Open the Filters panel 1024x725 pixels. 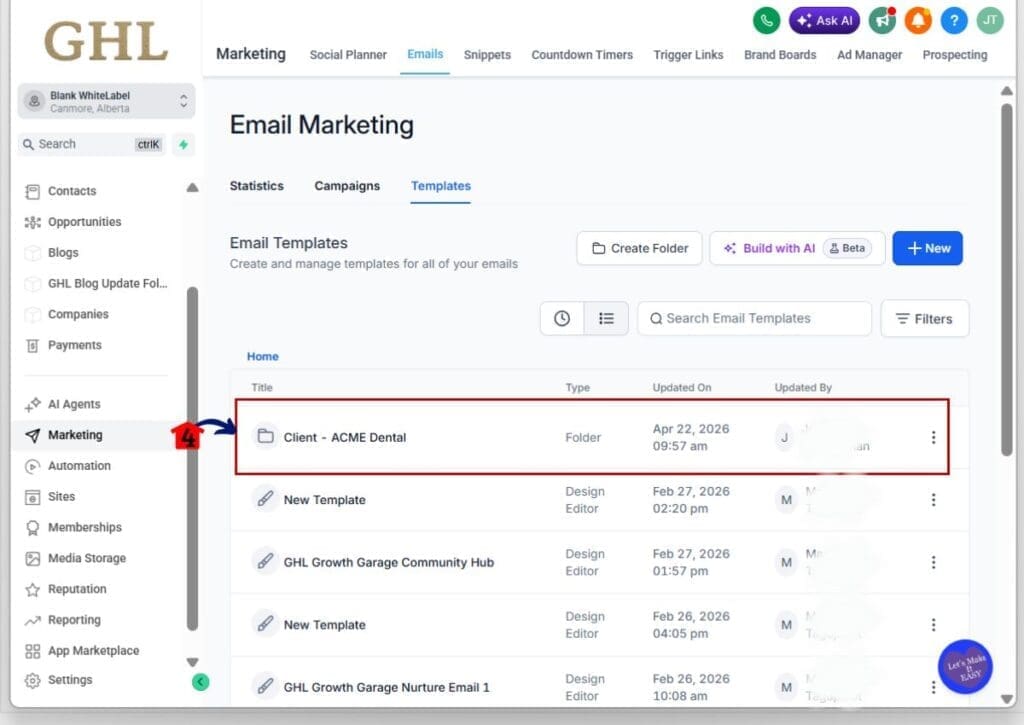tap(924, 318)
